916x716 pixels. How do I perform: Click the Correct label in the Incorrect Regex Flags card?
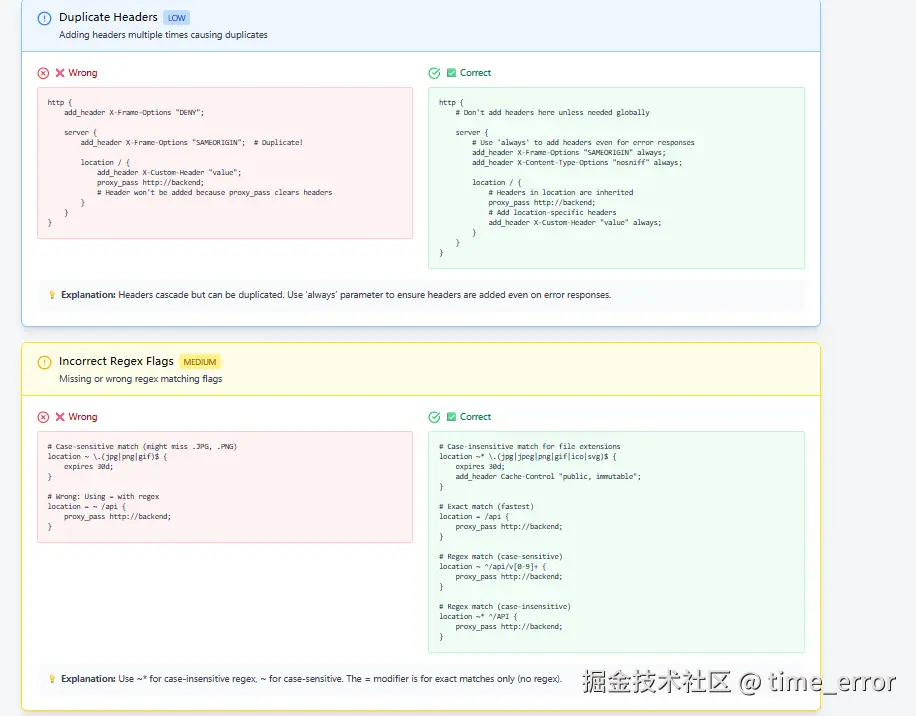(x=475, y=417)
